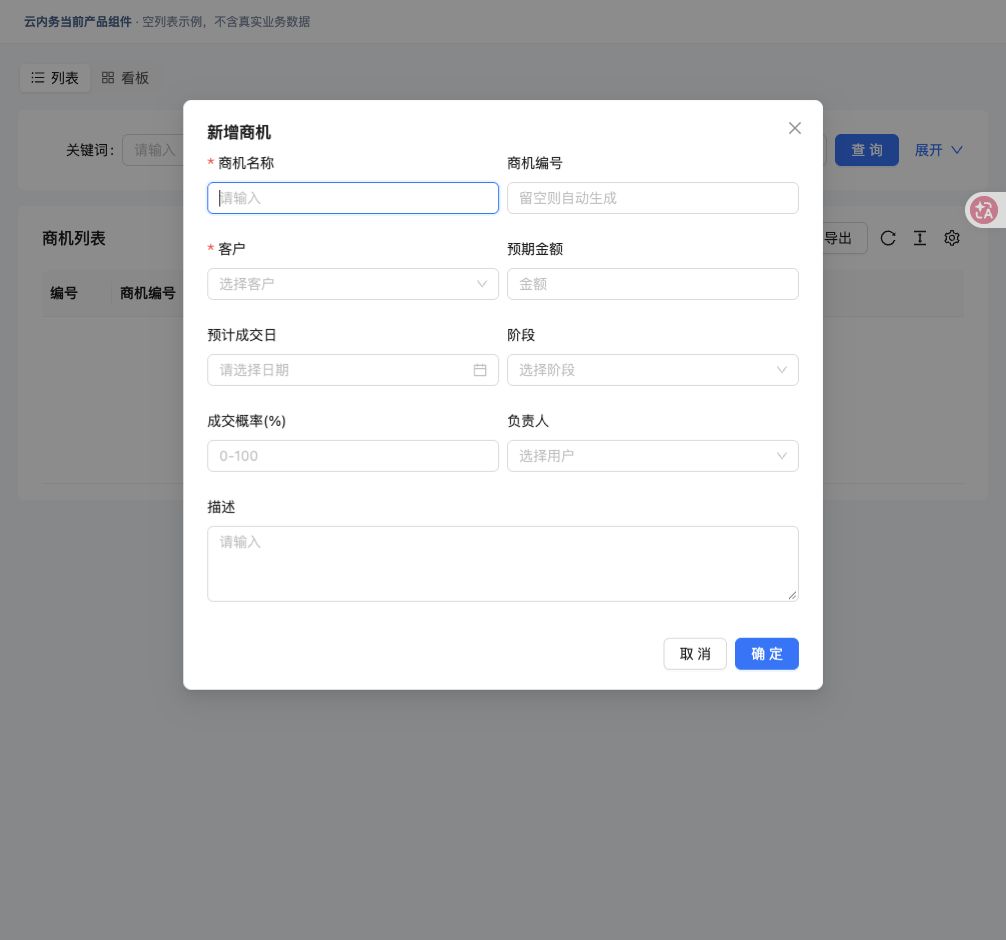Switch to 看板 view tab

pos(125,78)
